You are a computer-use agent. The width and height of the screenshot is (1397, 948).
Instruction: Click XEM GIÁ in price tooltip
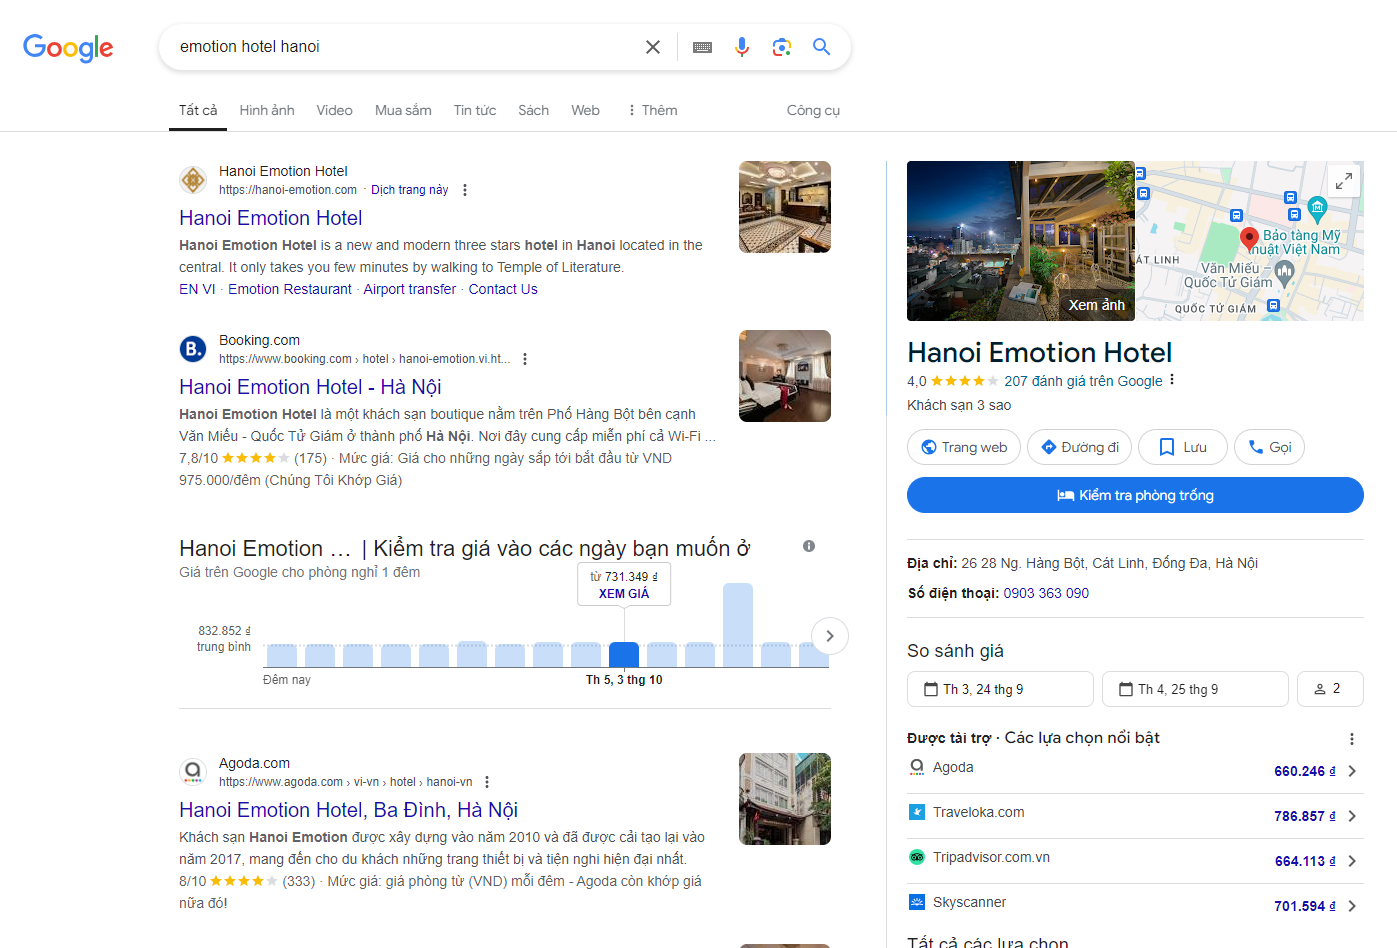(624, 594)
